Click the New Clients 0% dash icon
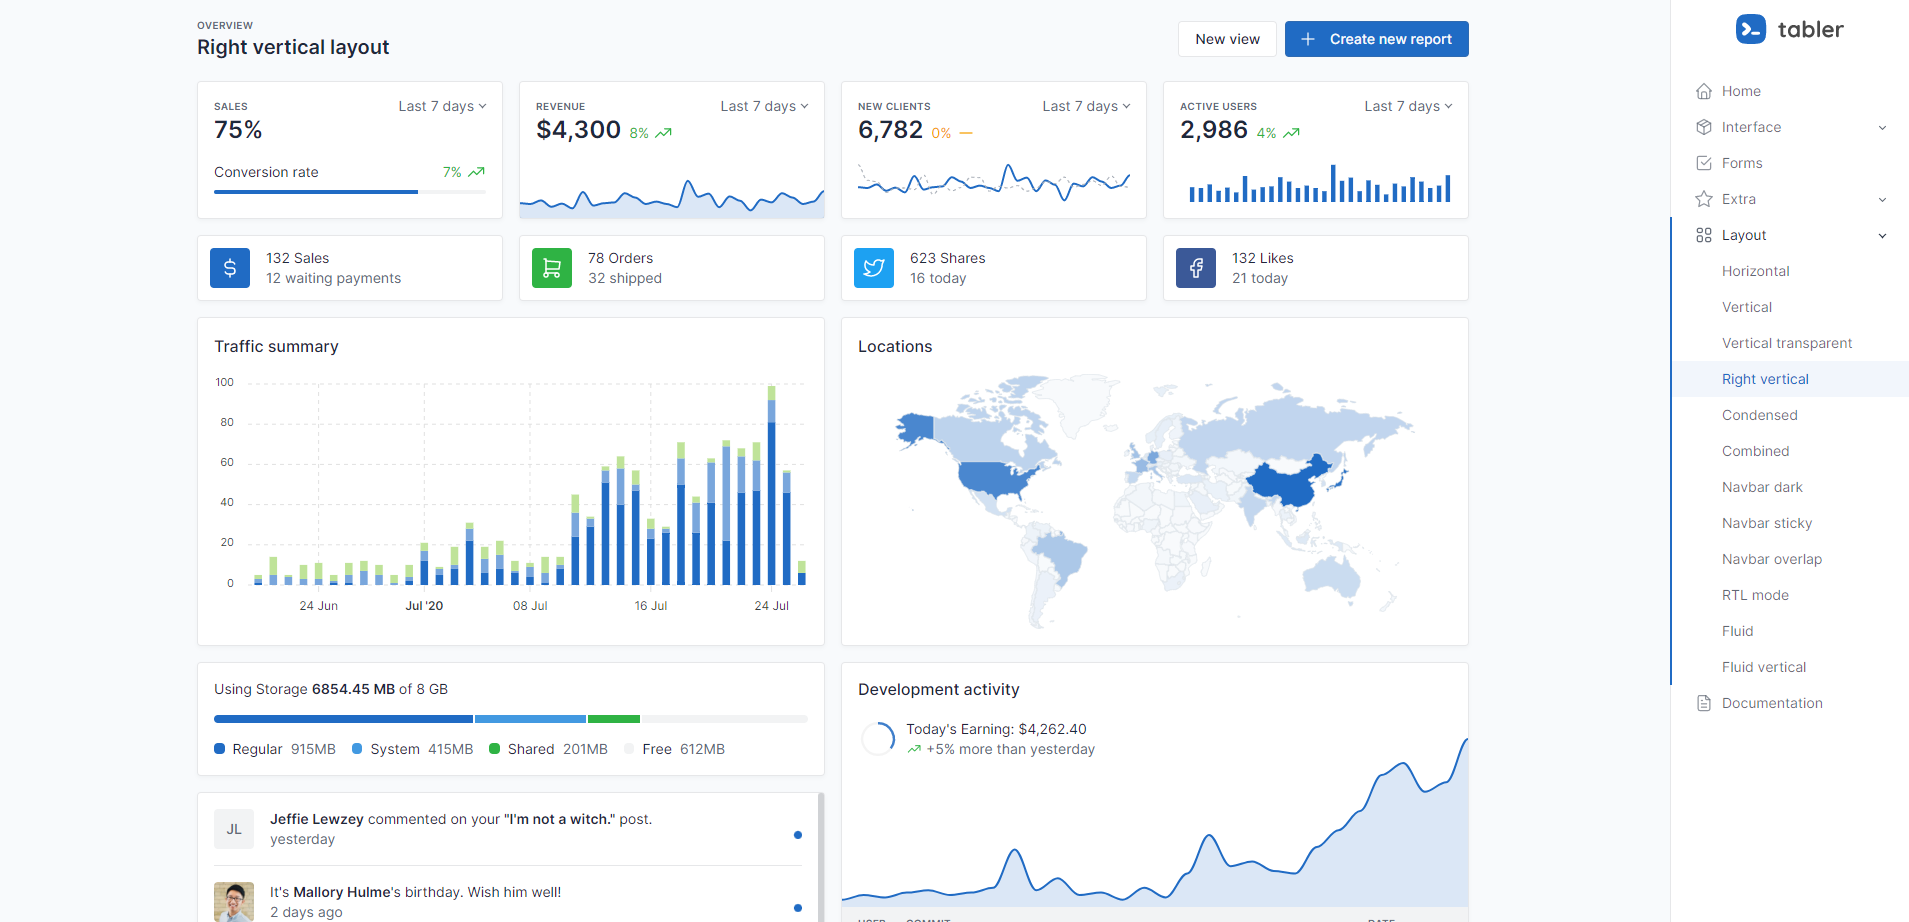 (966, 132)
